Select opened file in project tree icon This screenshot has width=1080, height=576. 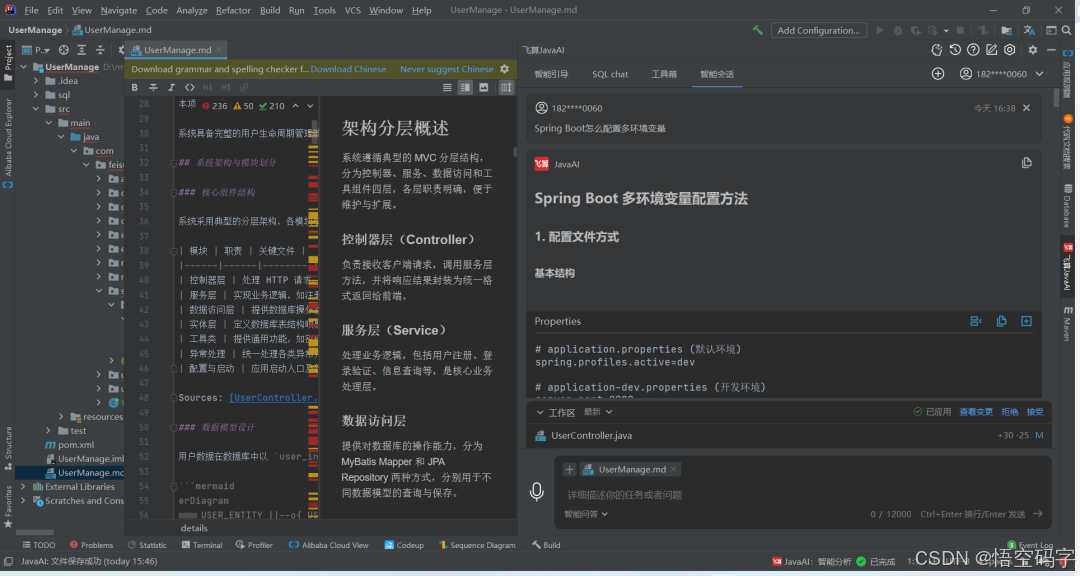tap(63, 50)
